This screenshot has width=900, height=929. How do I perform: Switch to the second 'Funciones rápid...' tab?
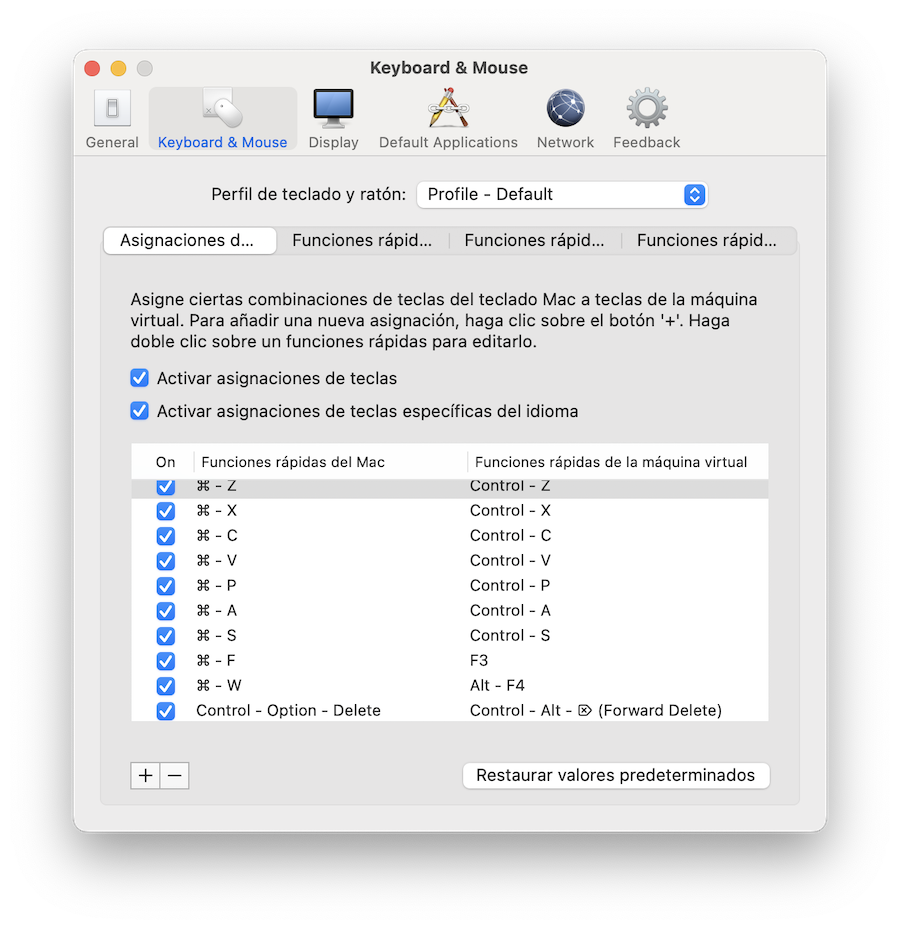[534, 240]
